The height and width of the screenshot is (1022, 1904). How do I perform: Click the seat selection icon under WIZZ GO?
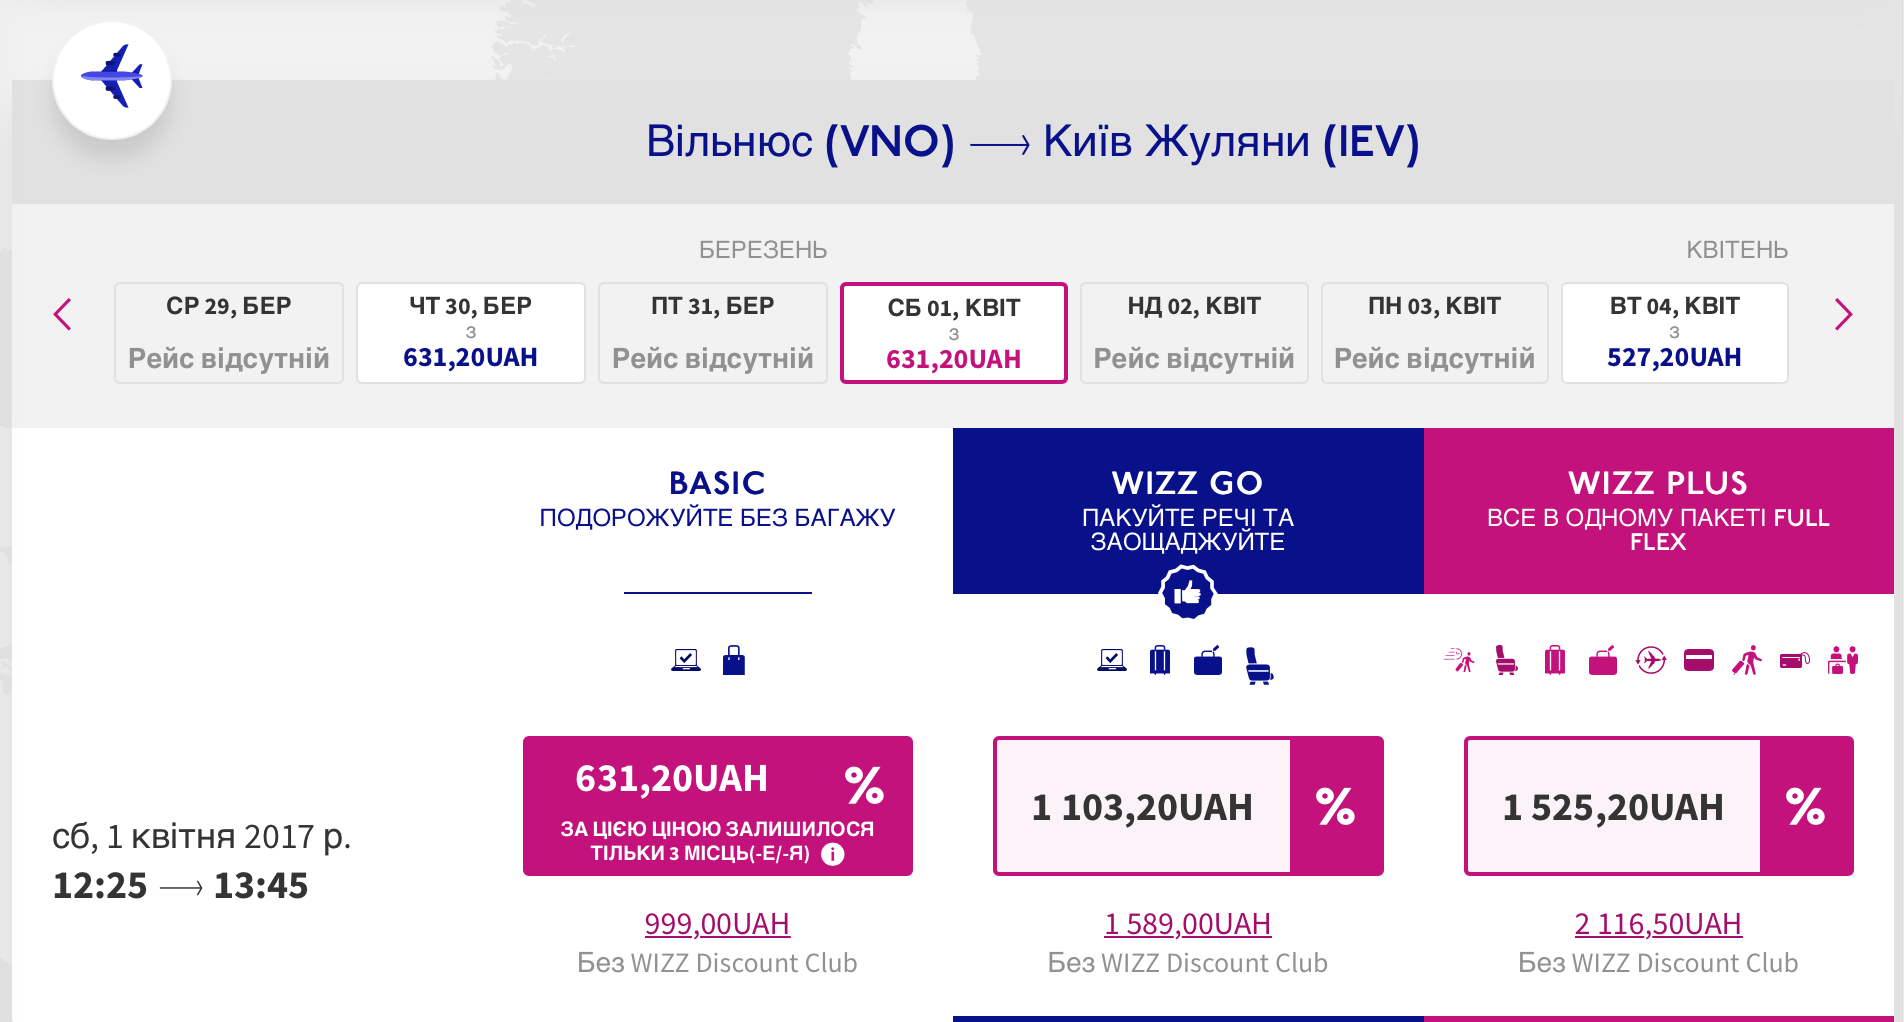(x=1258, y=664)
